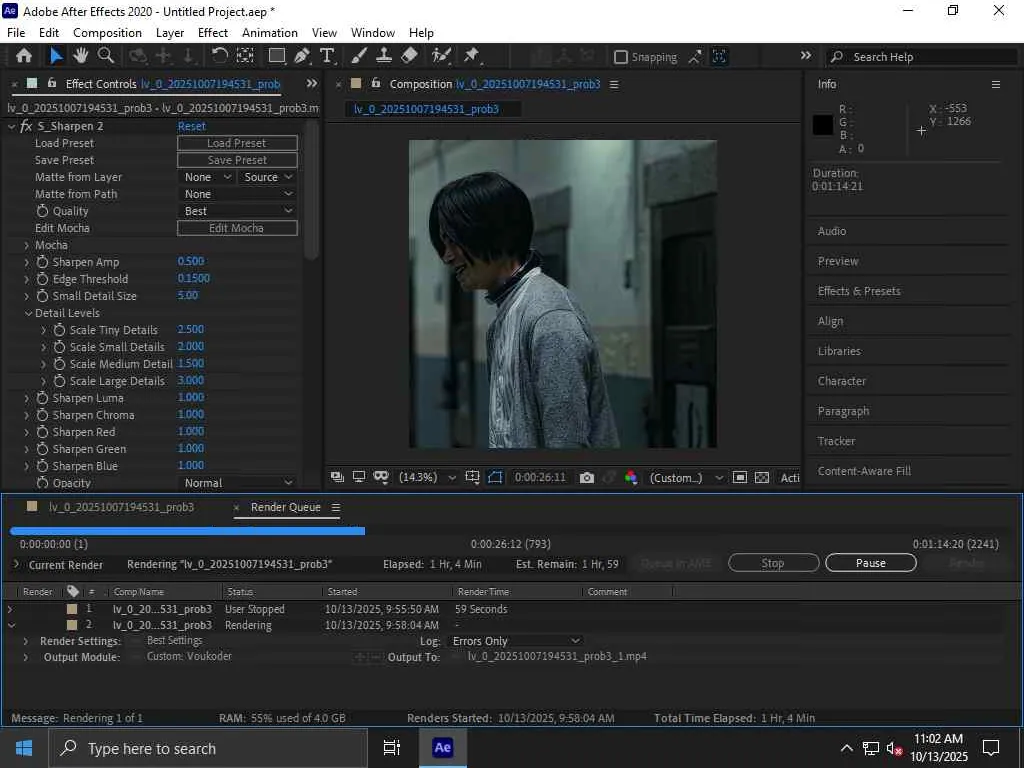Select the Zoom tool in toolbar
Viewport: 1024px width, 768px height.
[x=105, y=56]
